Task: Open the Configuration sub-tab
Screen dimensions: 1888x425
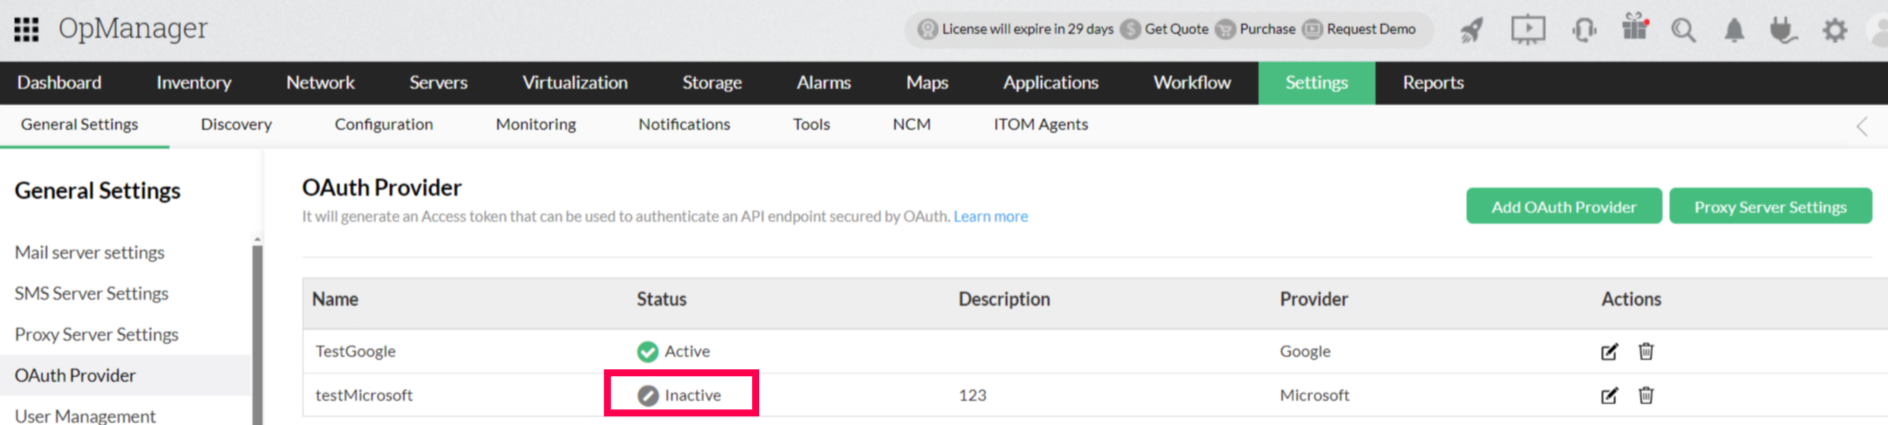Action: click(x=384, y=124)
